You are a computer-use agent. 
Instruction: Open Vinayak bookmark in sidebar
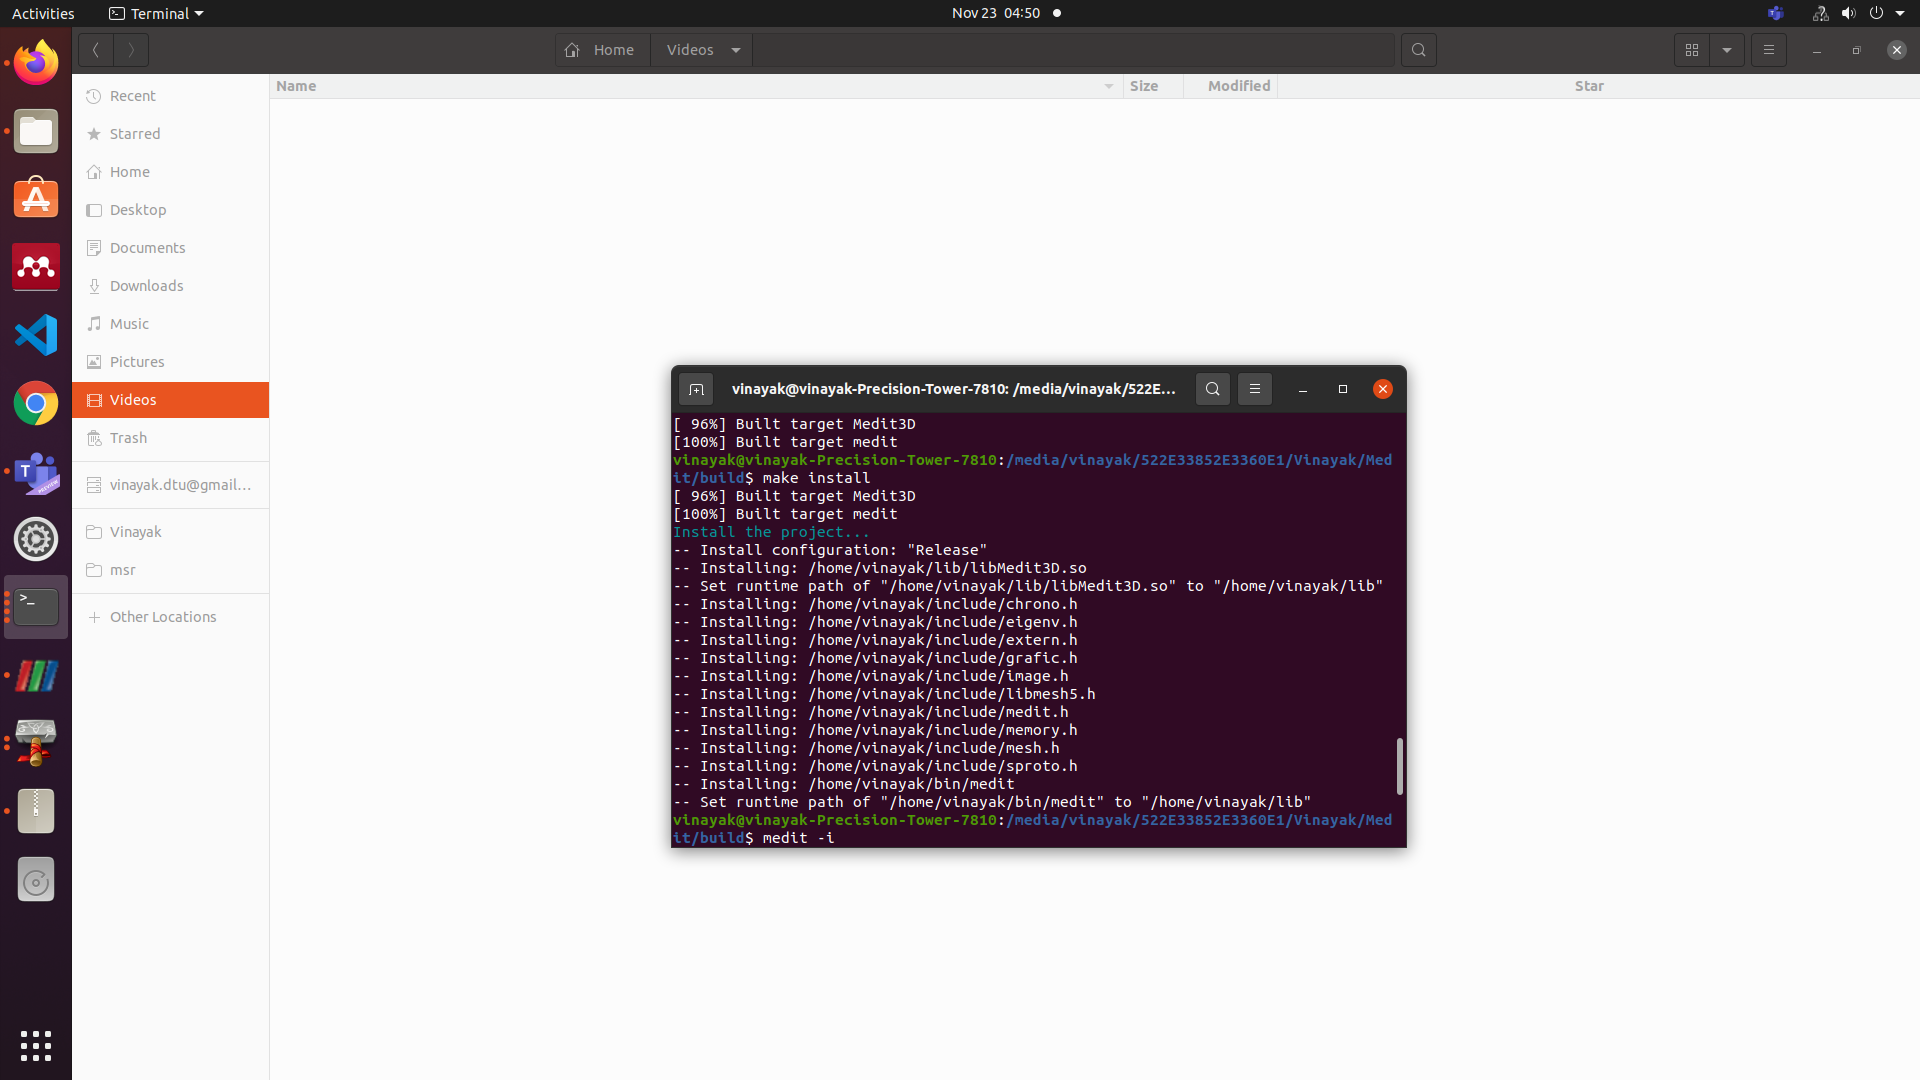[x=170, y=532]
